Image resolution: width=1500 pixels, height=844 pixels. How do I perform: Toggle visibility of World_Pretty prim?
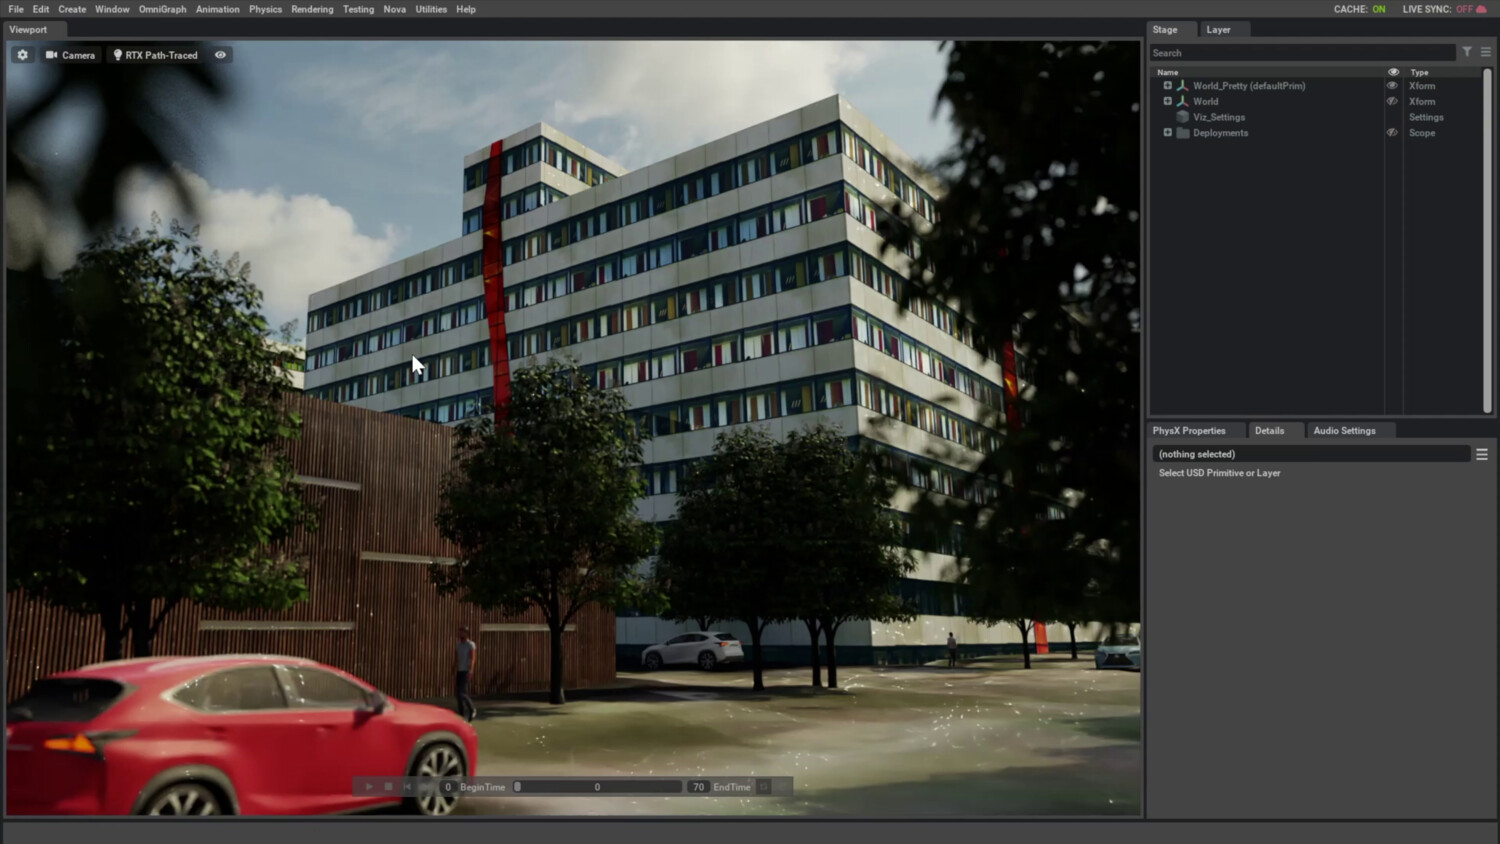coord(1392,85)
